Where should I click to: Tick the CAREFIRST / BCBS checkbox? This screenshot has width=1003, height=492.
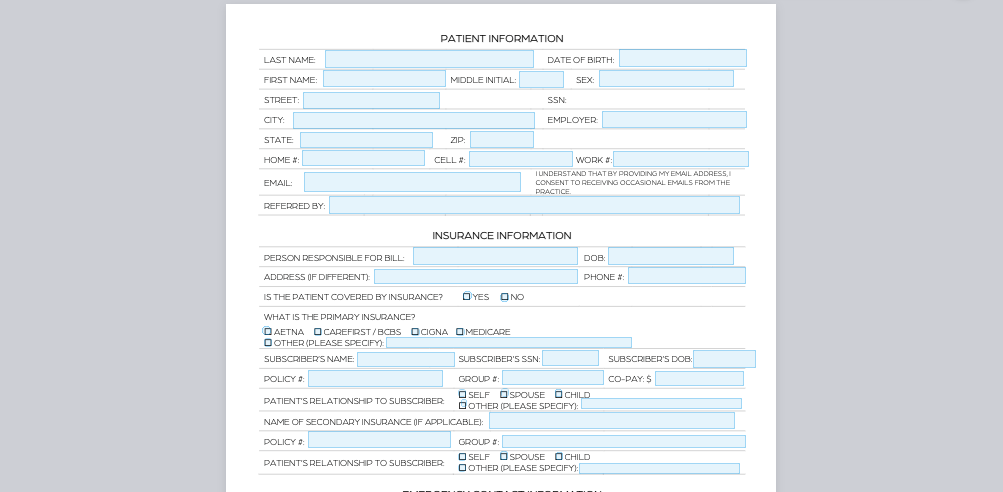tap(318, 331)
